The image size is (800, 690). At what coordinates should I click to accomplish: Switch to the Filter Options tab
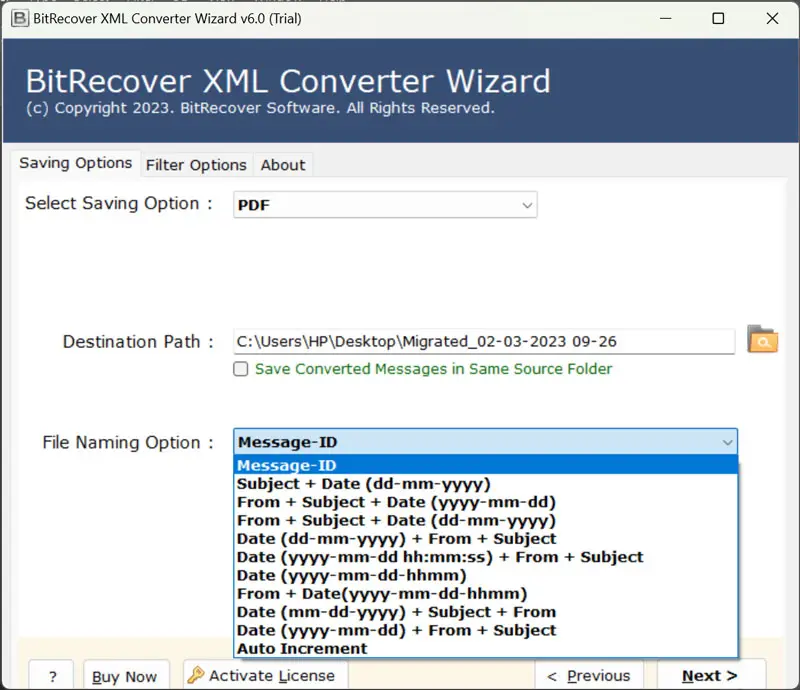(x=196, y=164)
